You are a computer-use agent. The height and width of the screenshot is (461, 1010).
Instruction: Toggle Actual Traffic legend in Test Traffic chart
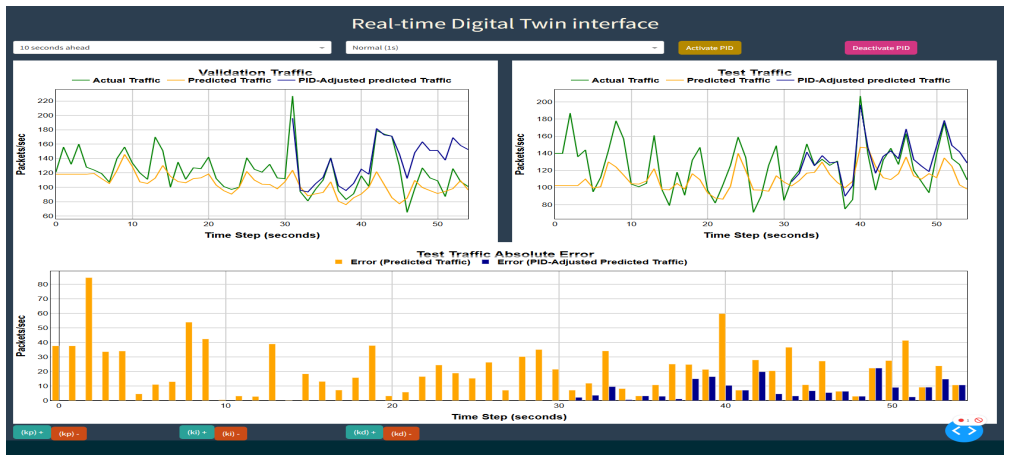point(615,80)
